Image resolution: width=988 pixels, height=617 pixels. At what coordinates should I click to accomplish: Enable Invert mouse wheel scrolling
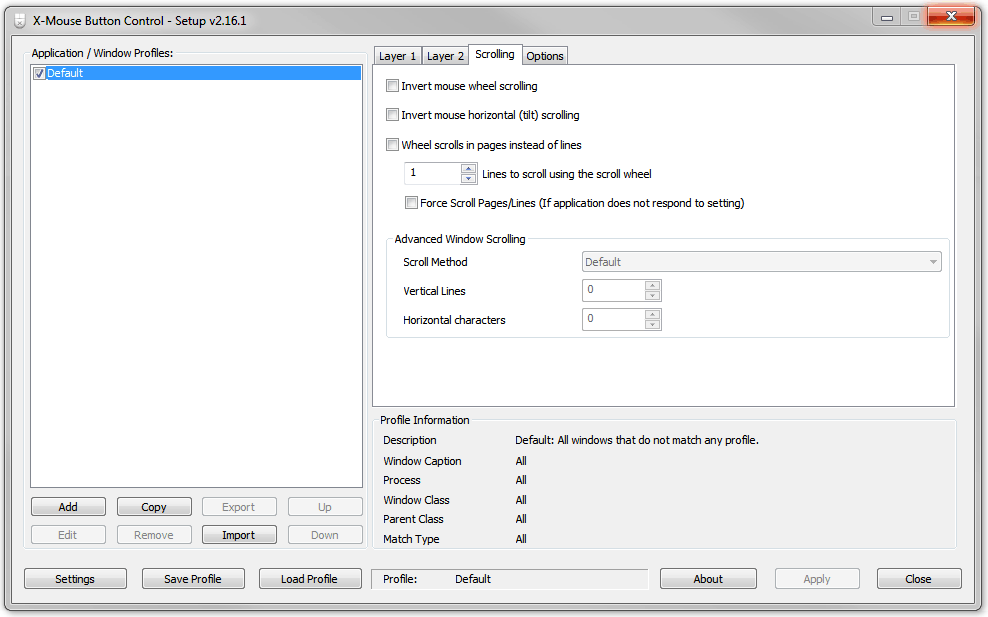point(393,86)
